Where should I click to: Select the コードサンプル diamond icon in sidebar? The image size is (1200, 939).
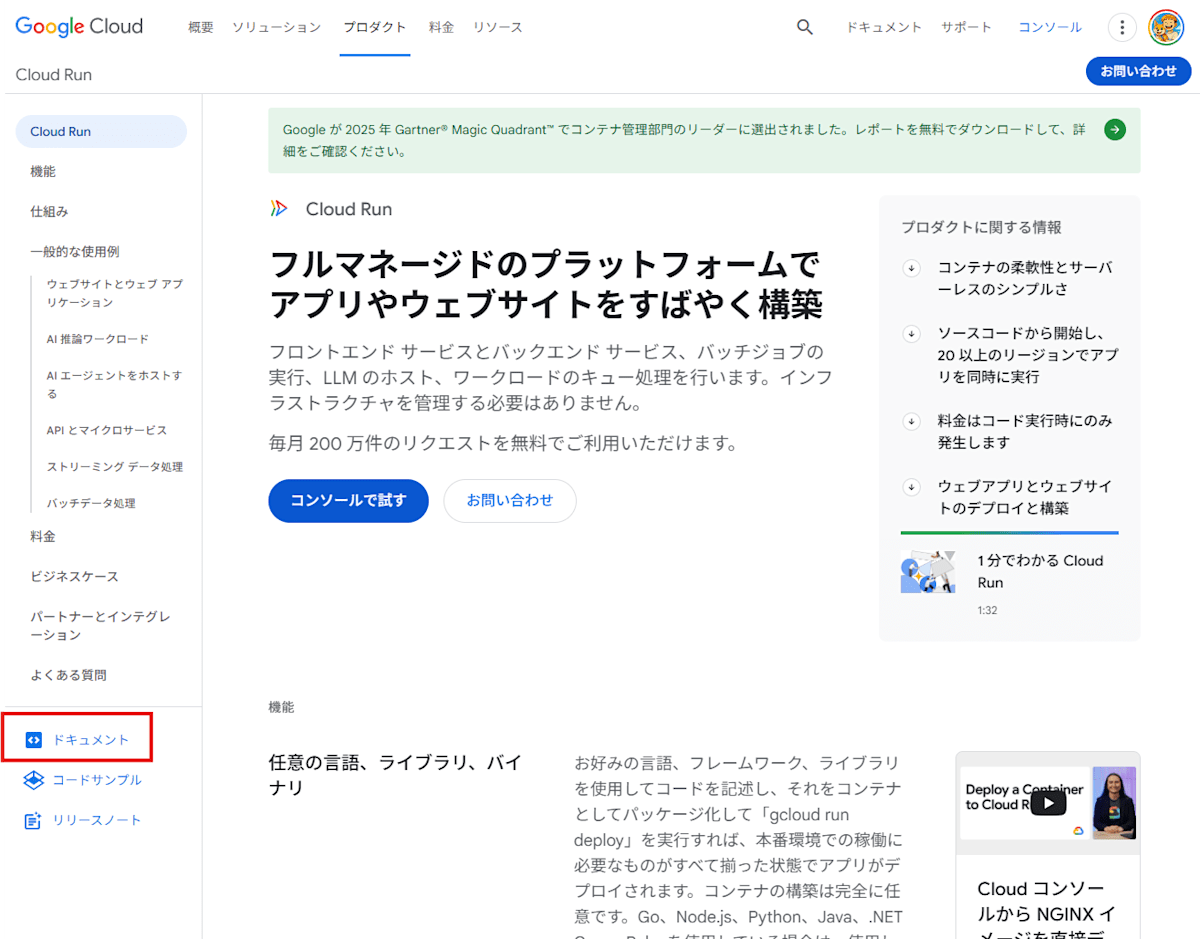click(35, 780)
